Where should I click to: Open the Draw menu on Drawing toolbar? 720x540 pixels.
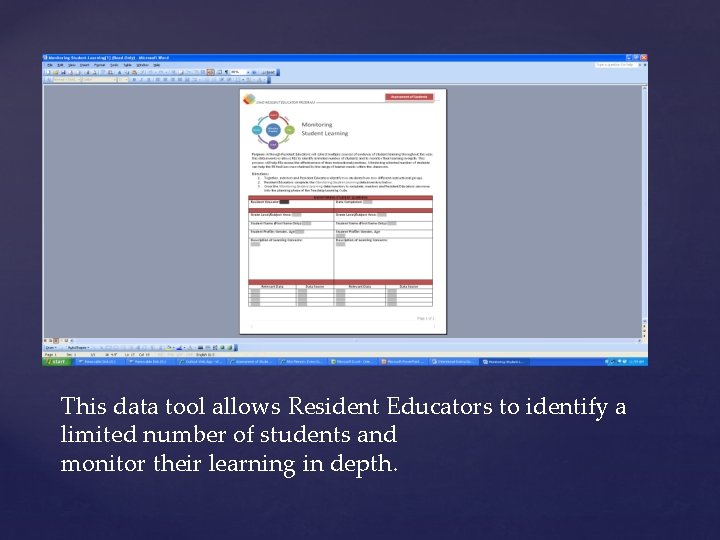point(51,348)
